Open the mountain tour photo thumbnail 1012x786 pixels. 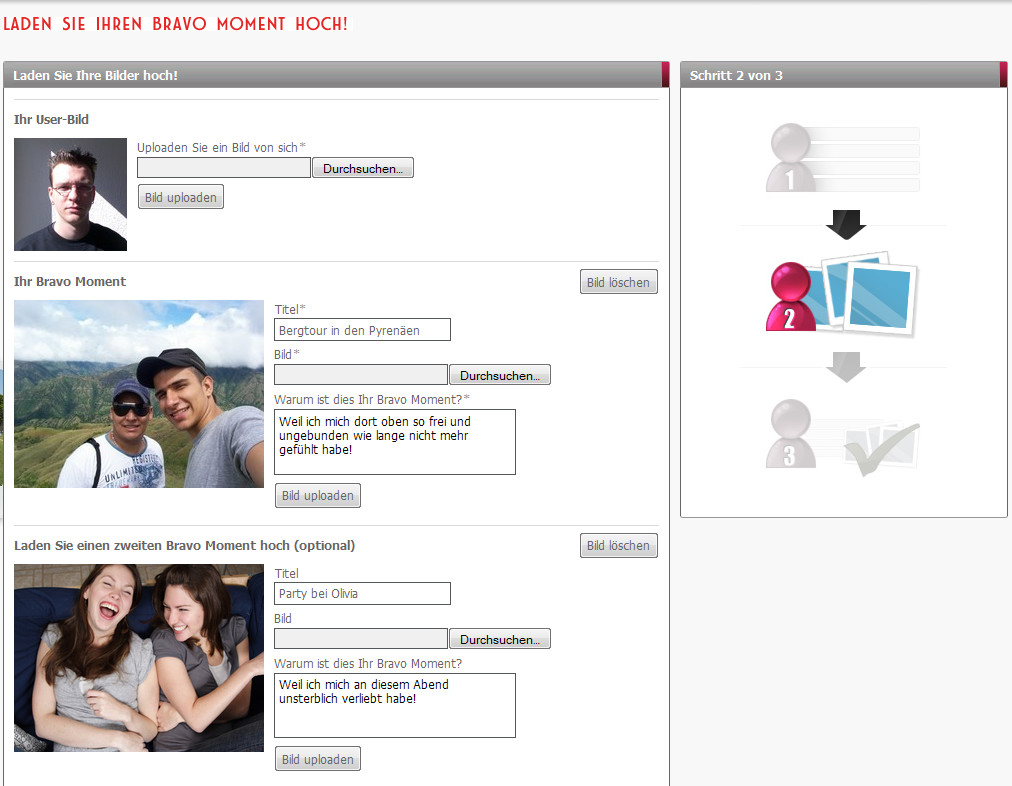click(139, 394)
